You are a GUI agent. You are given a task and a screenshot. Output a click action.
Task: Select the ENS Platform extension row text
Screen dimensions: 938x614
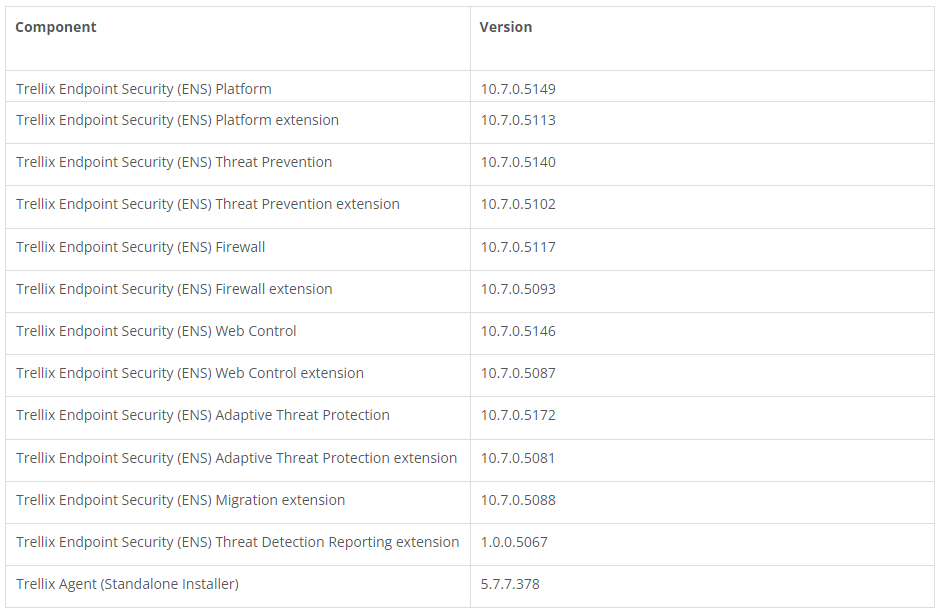pyautogui.click(x=177, y=120)
